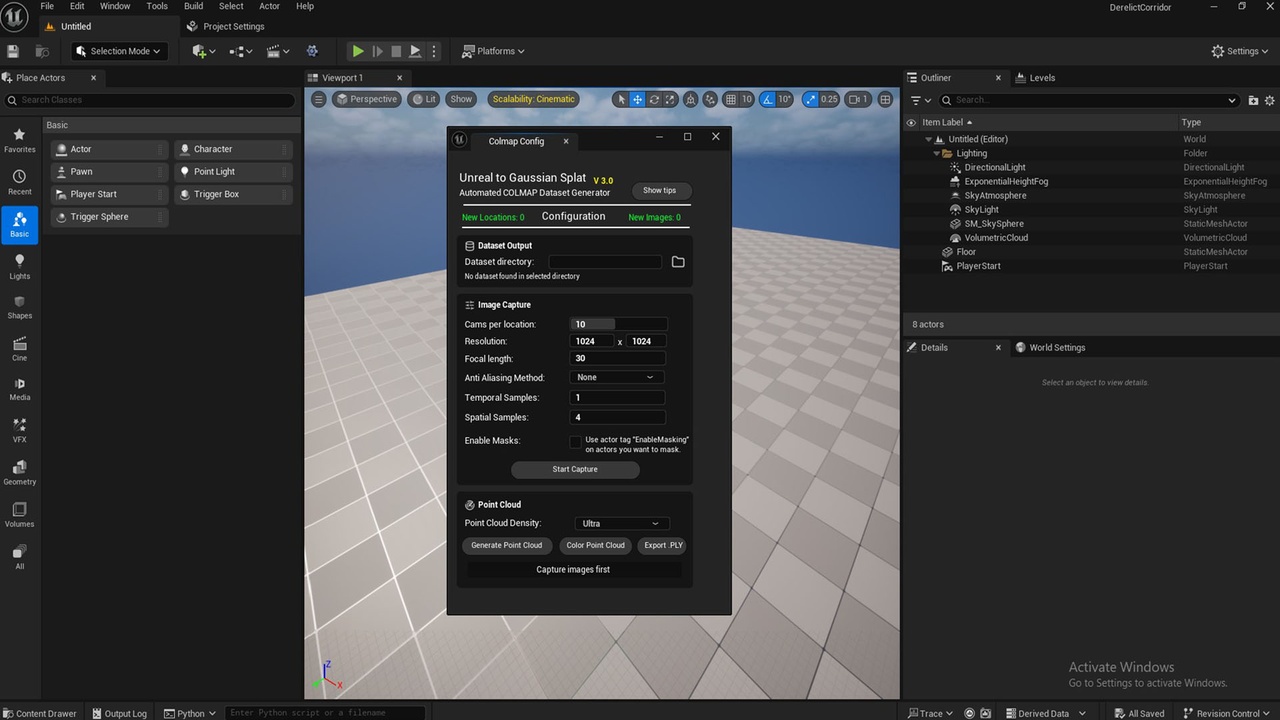Screen dimensions: 1280x720
Task: Open the Build menu
Action: tap(194, 6)
